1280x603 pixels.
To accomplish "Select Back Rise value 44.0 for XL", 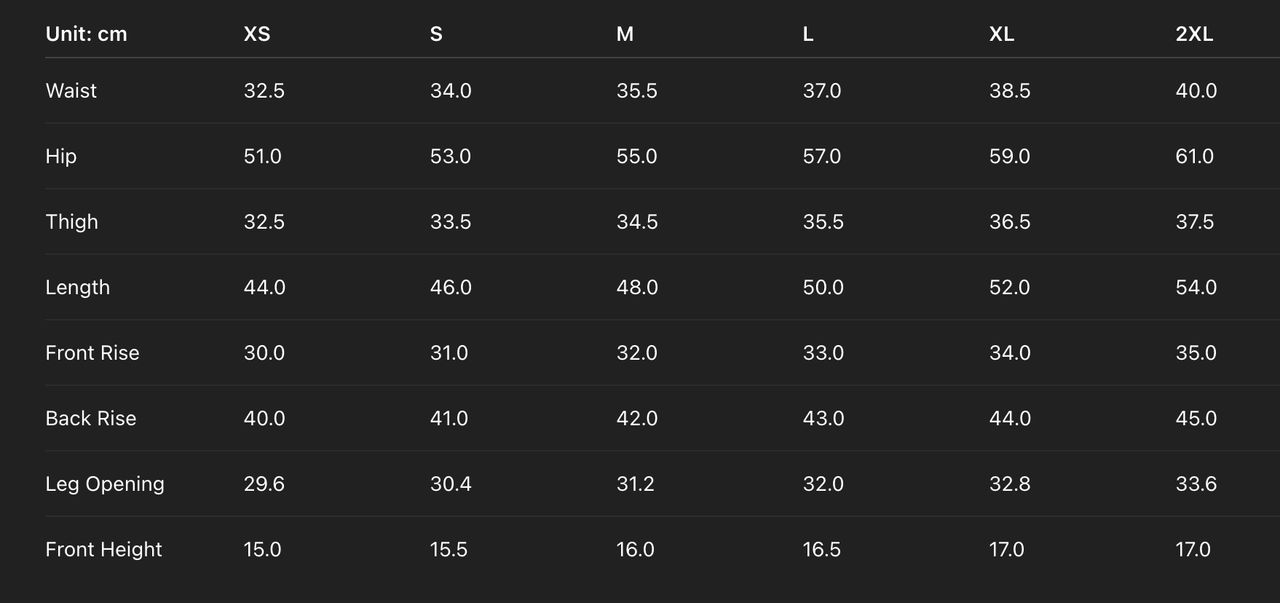I will [x=1010, y=419].
